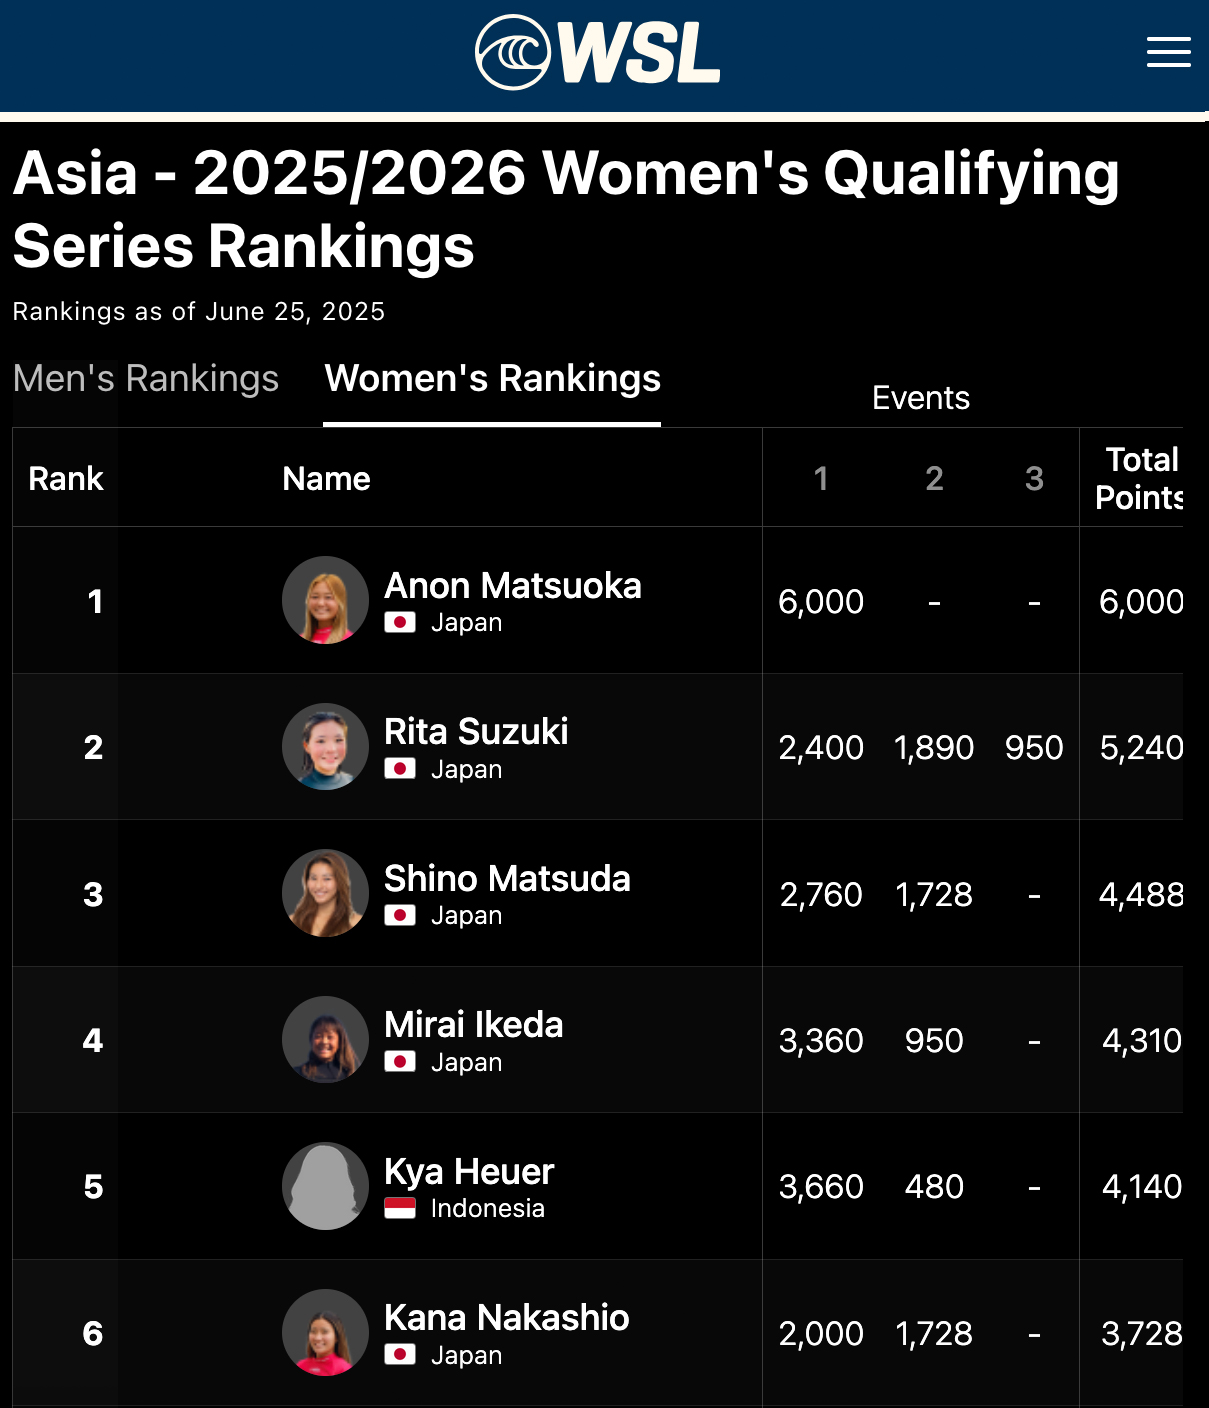
Task: Click Kana Nakashio's profile photo
Action: coord(326,1332)
